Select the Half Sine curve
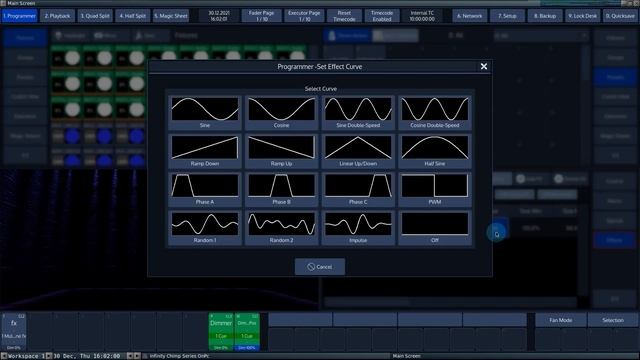The width and height of the screenshot is (640, 360). point(435,151)
